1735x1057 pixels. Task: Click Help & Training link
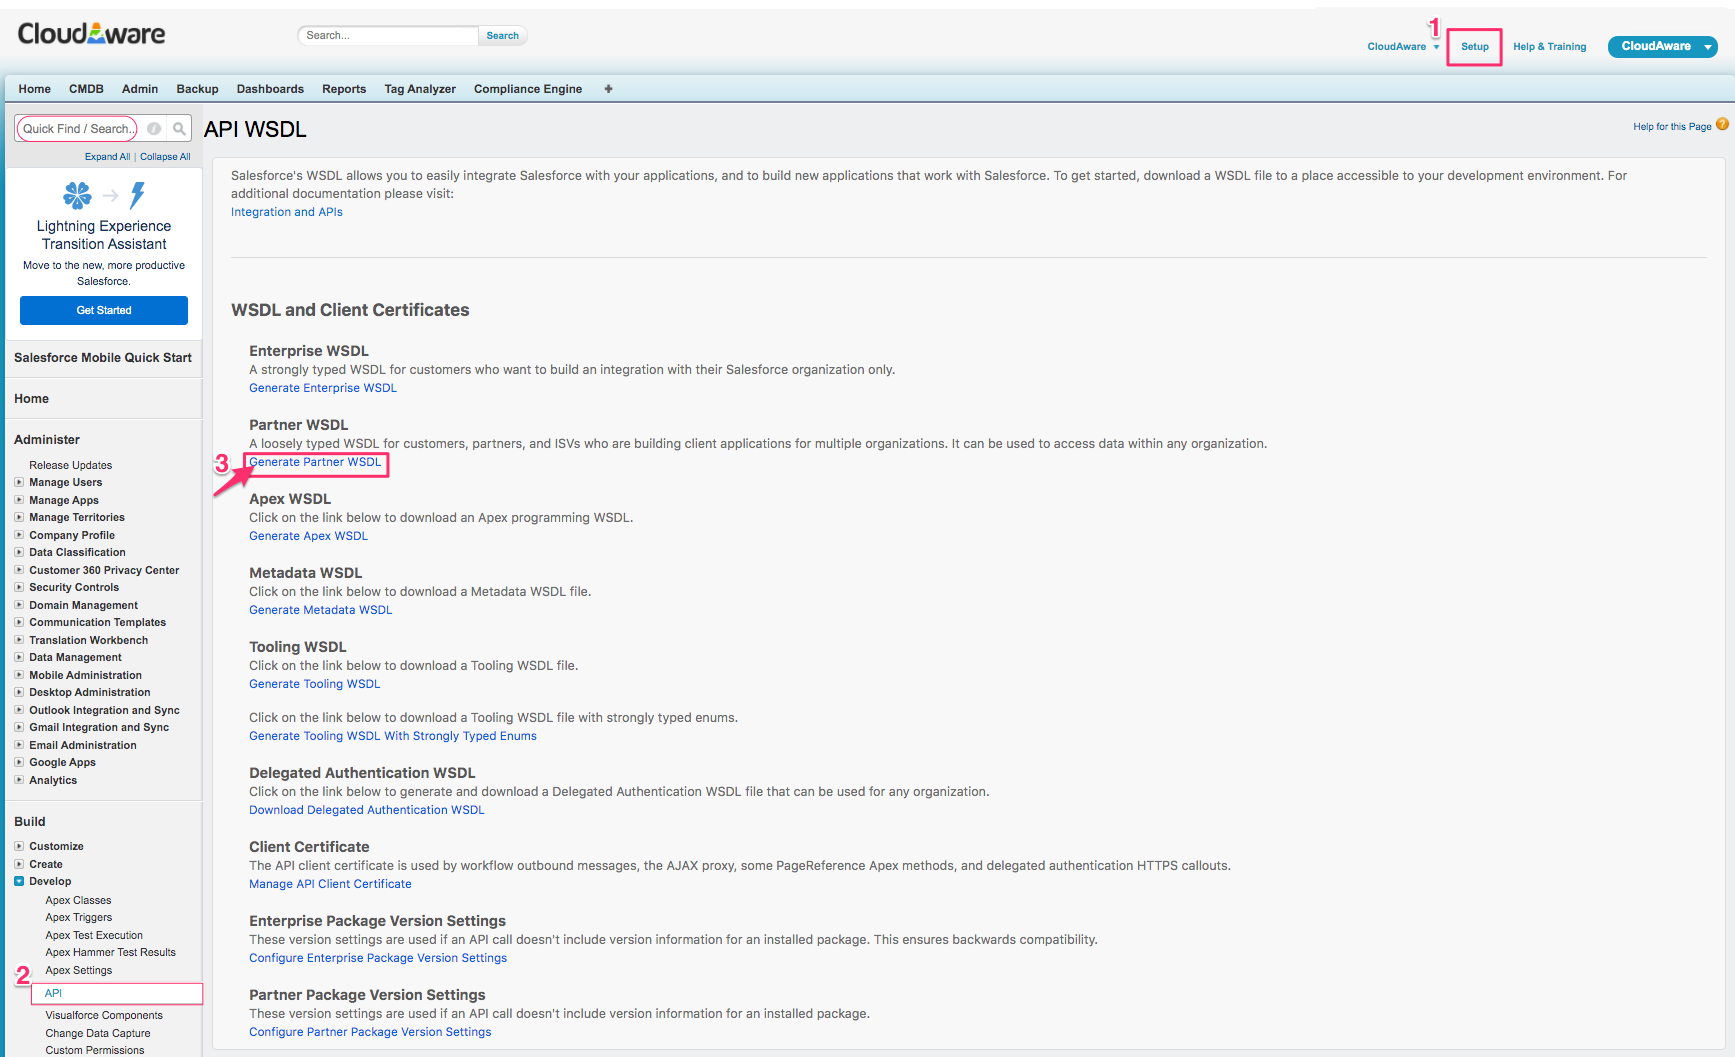pyautogui.click(x=1549, y=47)
